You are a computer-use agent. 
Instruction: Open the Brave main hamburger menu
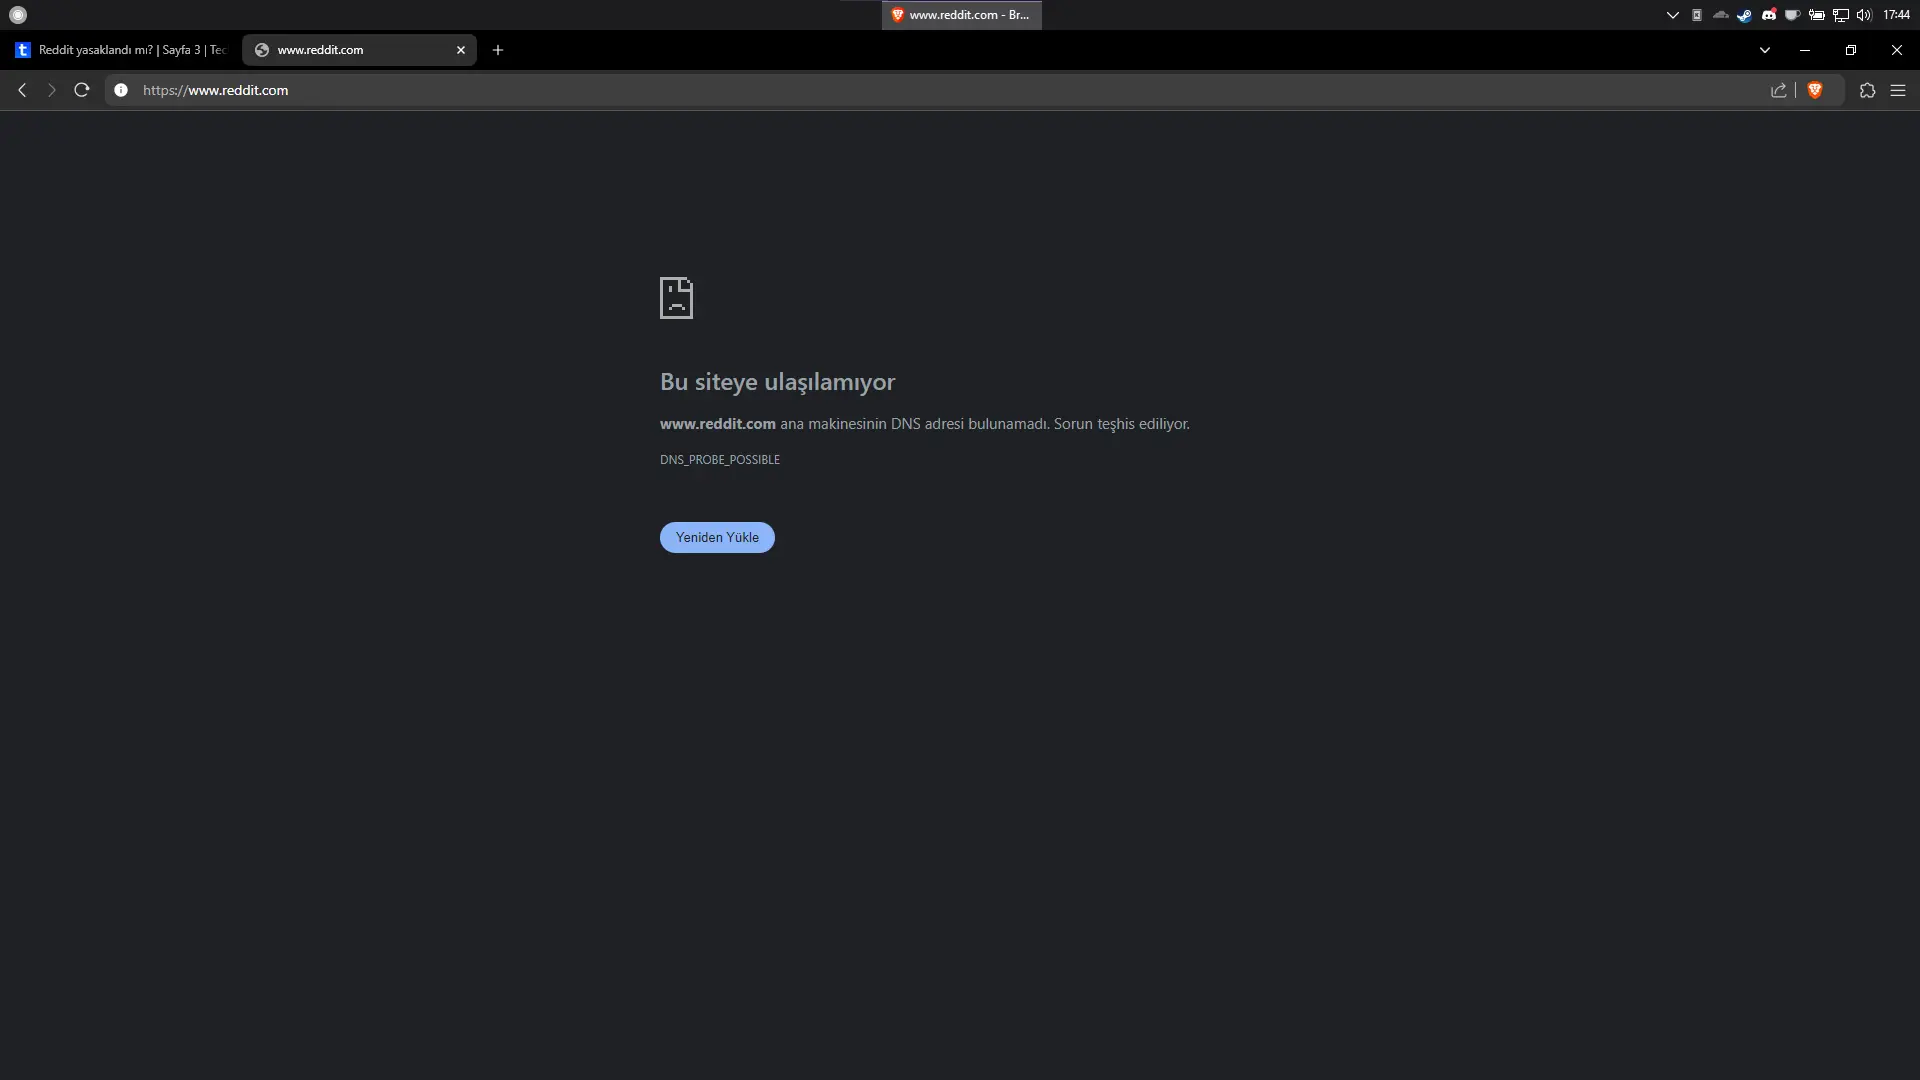tap(1898, 90)
